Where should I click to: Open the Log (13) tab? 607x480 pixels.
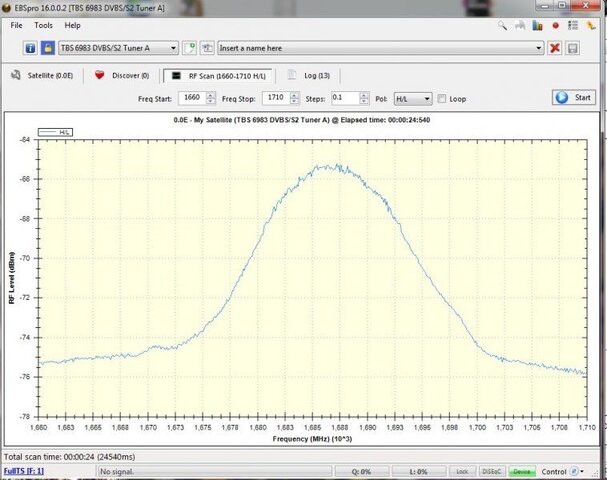click(x=309, y=75)
